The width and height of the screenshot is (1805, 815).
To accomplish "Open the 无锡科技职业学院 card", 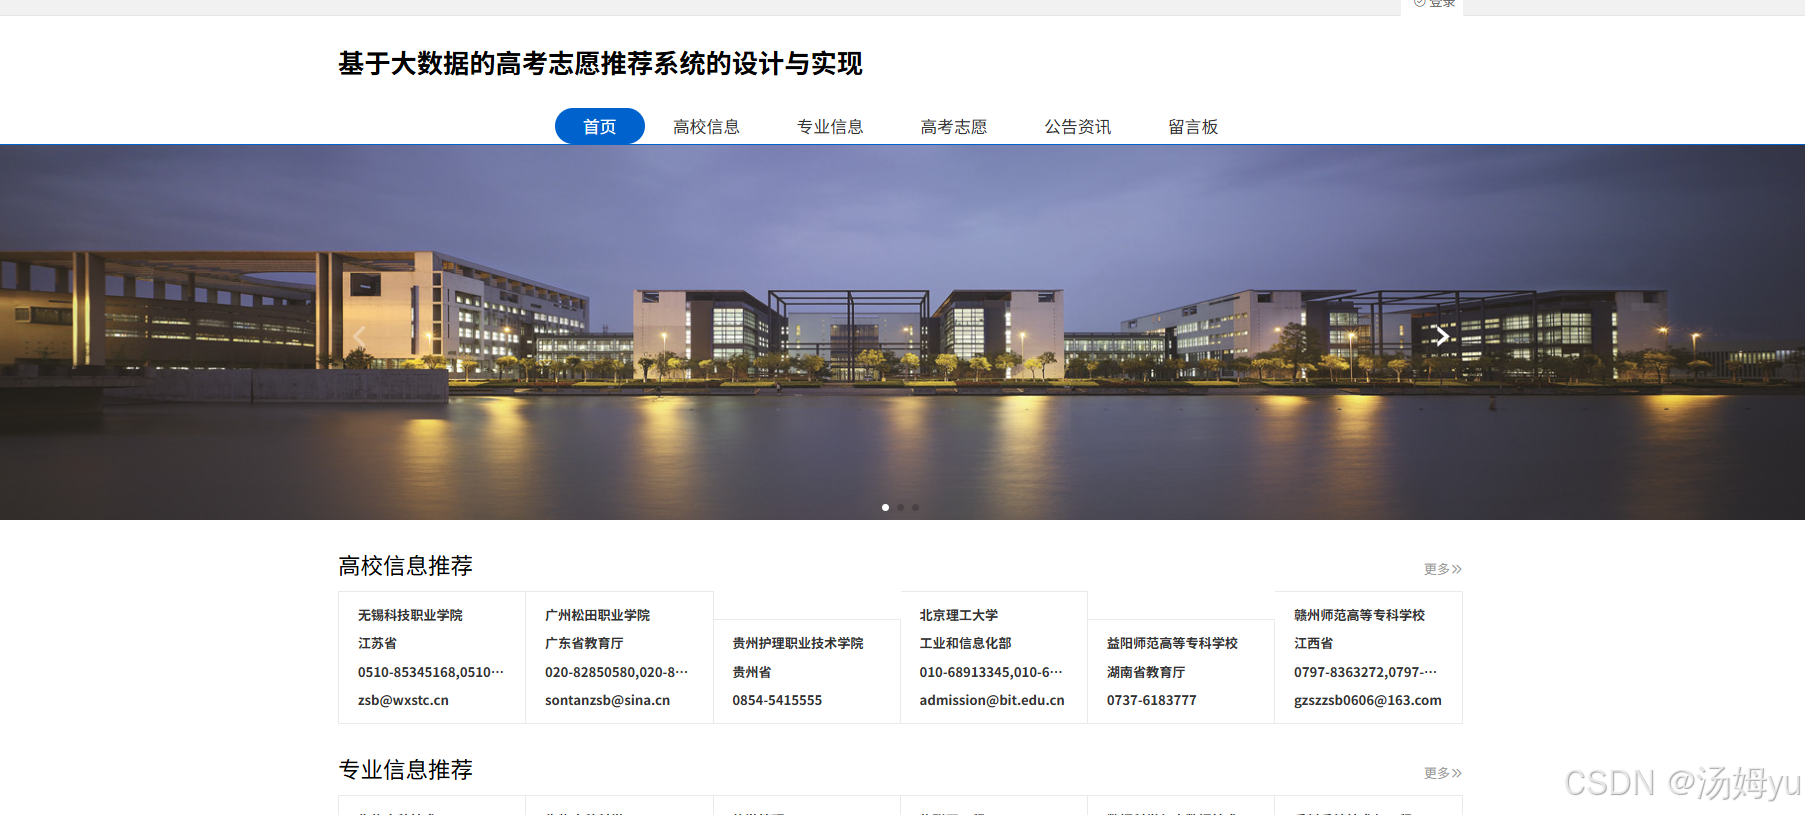I will click(x=432, y=657).
